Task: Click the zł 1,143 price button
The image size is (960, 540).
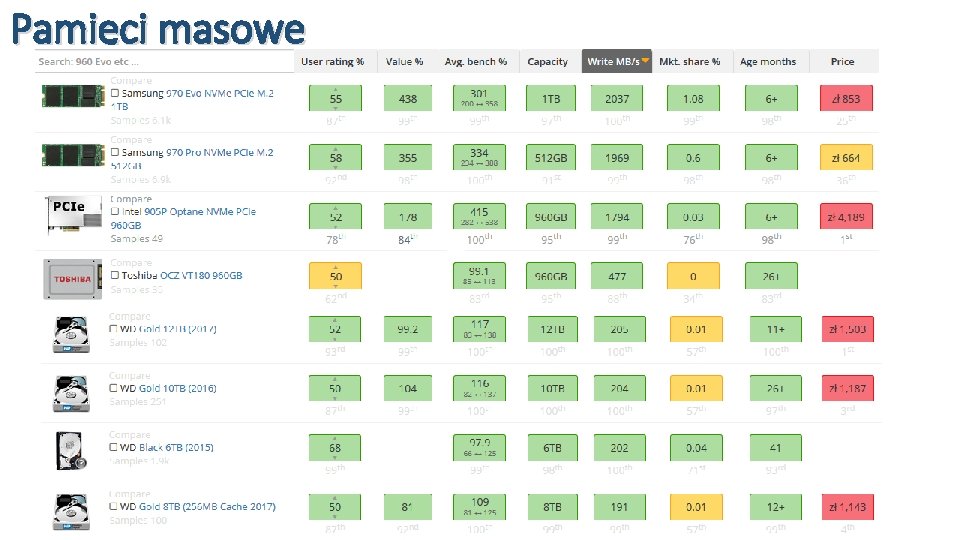Action: tap(847, 507)
